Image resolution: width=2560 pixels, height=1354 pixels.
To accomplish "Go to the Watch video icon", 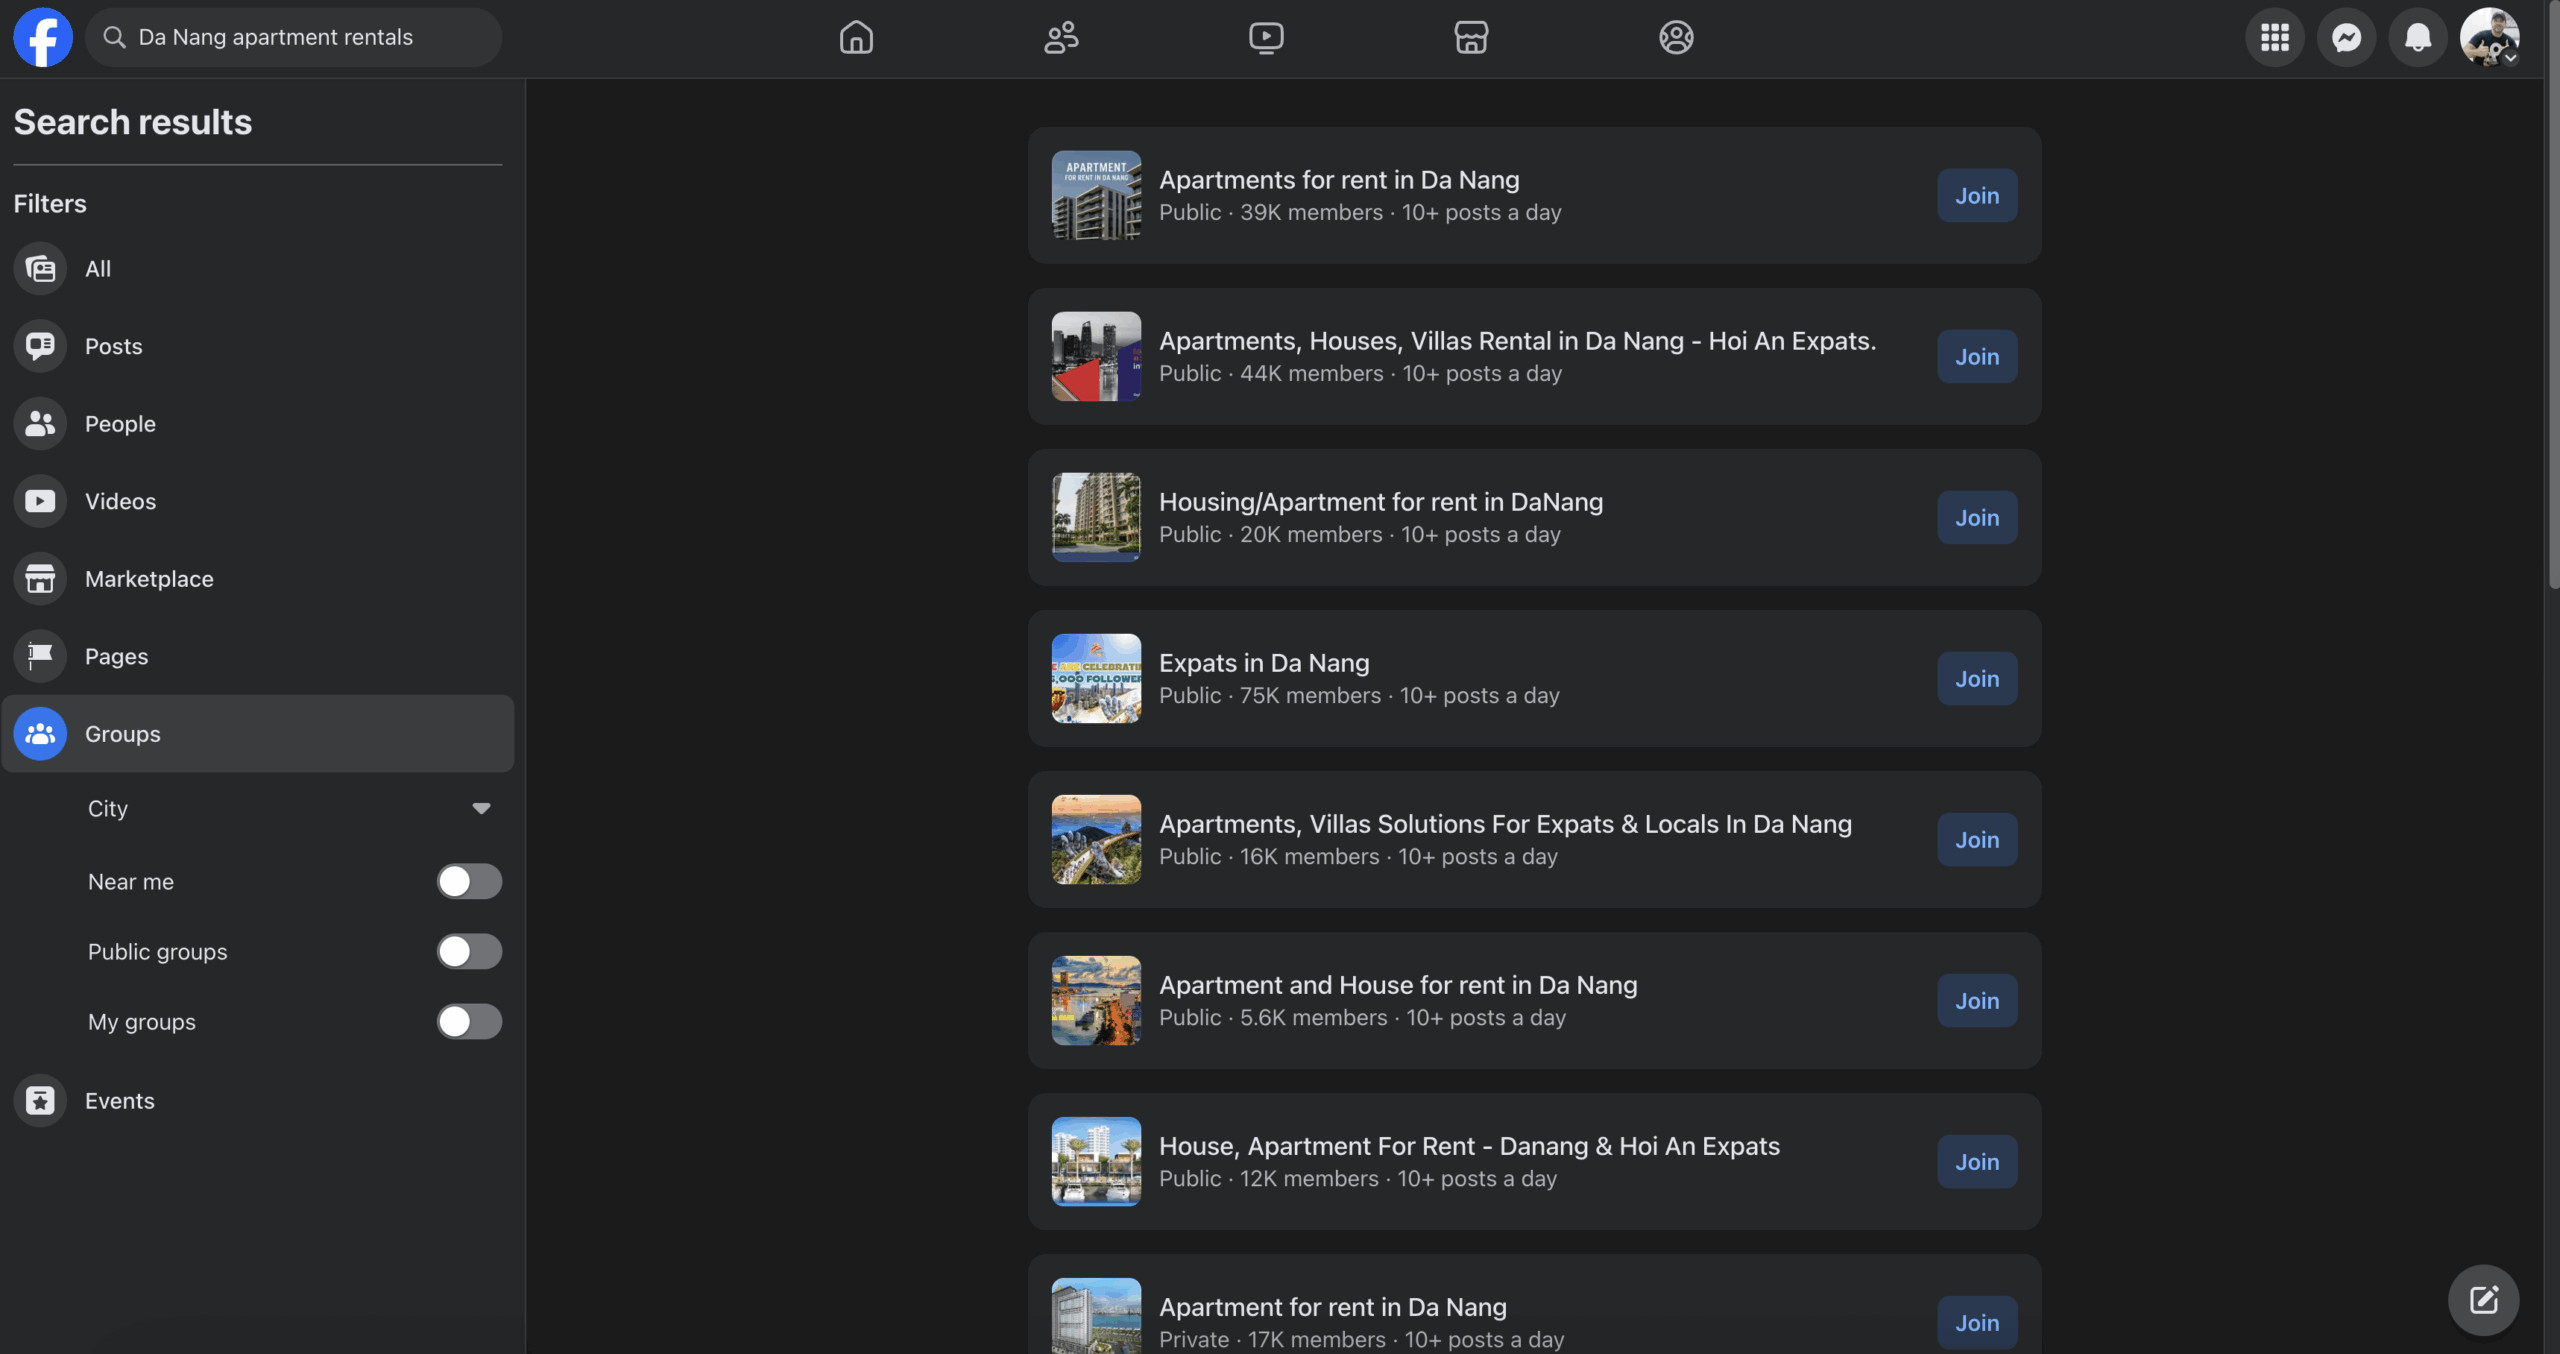I will [1266, 38].
